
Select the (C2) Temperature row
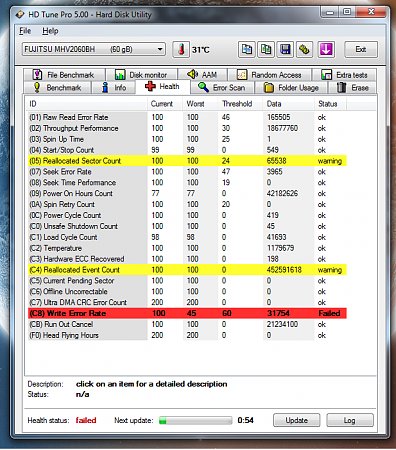187,248
